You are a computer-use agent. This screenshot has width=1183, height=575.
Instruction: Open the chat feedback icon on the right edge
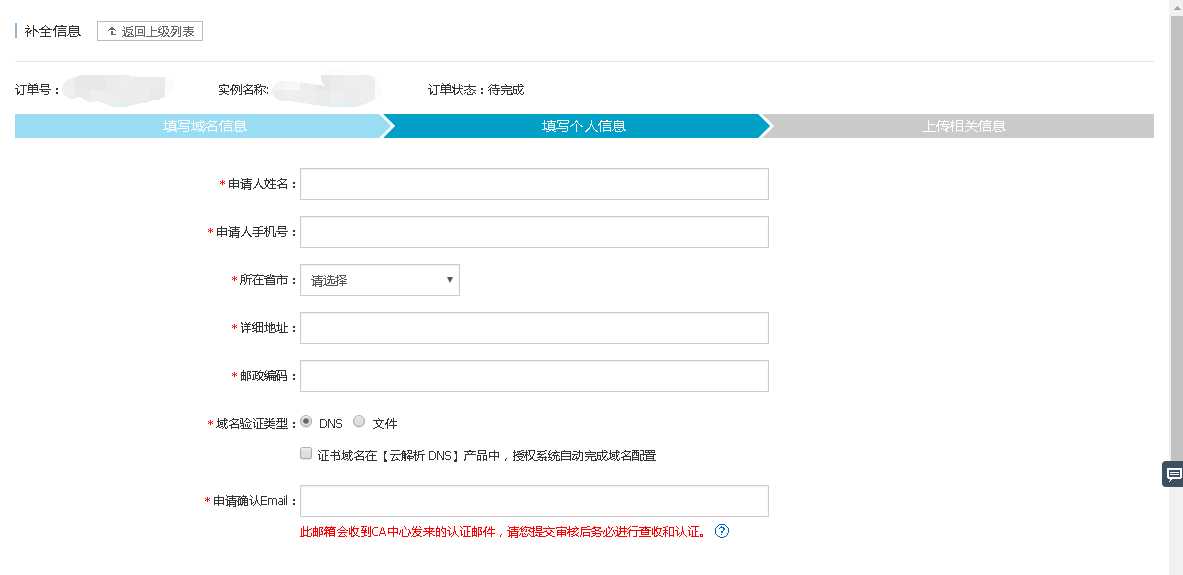pos(1173,474)
